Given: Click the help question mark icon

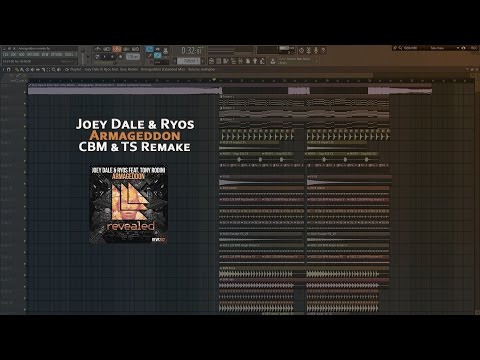Looking at the screenshot, I should click(323, 50).
